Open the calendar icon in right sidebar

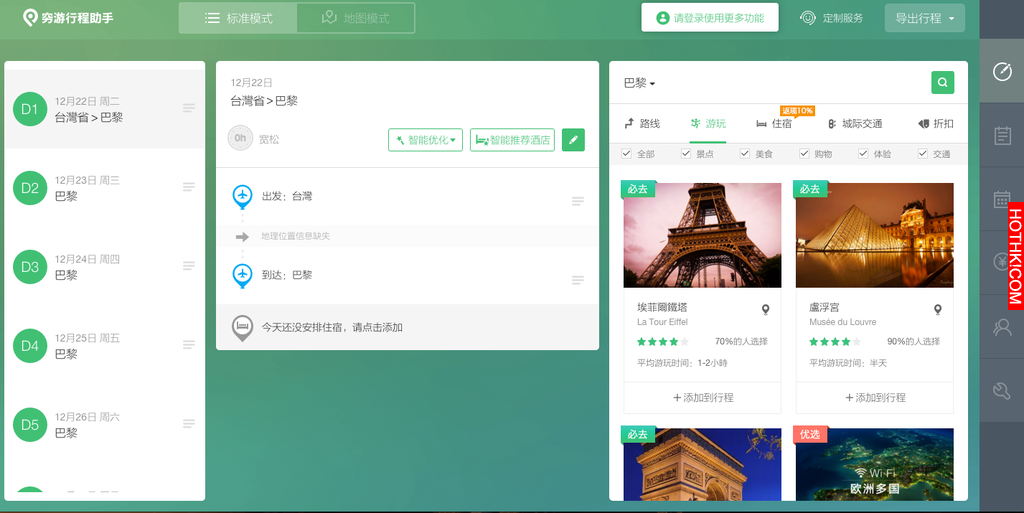tap(1002, 199)
